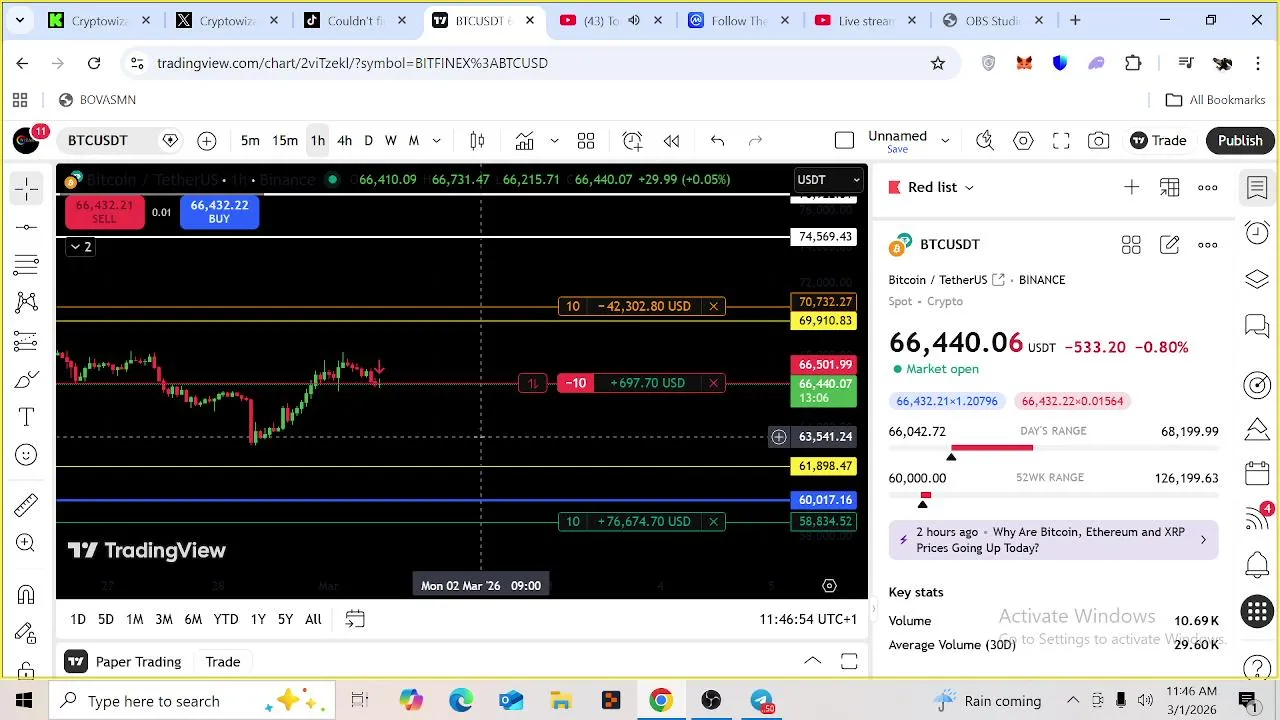Image resolution: width=1280 pixels, height=720 pixels.
Task: Maximize the bottom trading panel
Action: pyautogui.click(x=849, y=661)
